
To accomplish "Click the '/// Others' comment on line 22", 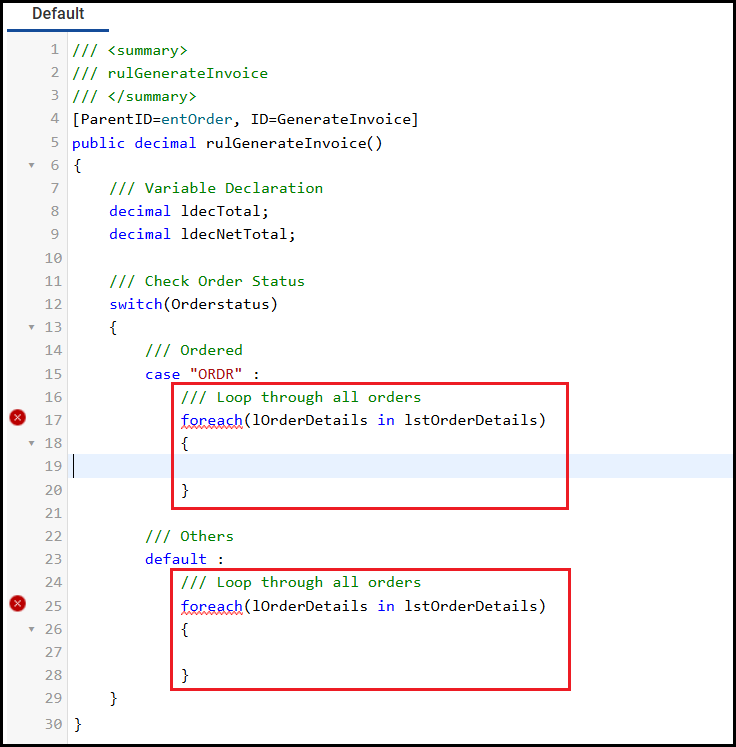I will click(189, 536).
